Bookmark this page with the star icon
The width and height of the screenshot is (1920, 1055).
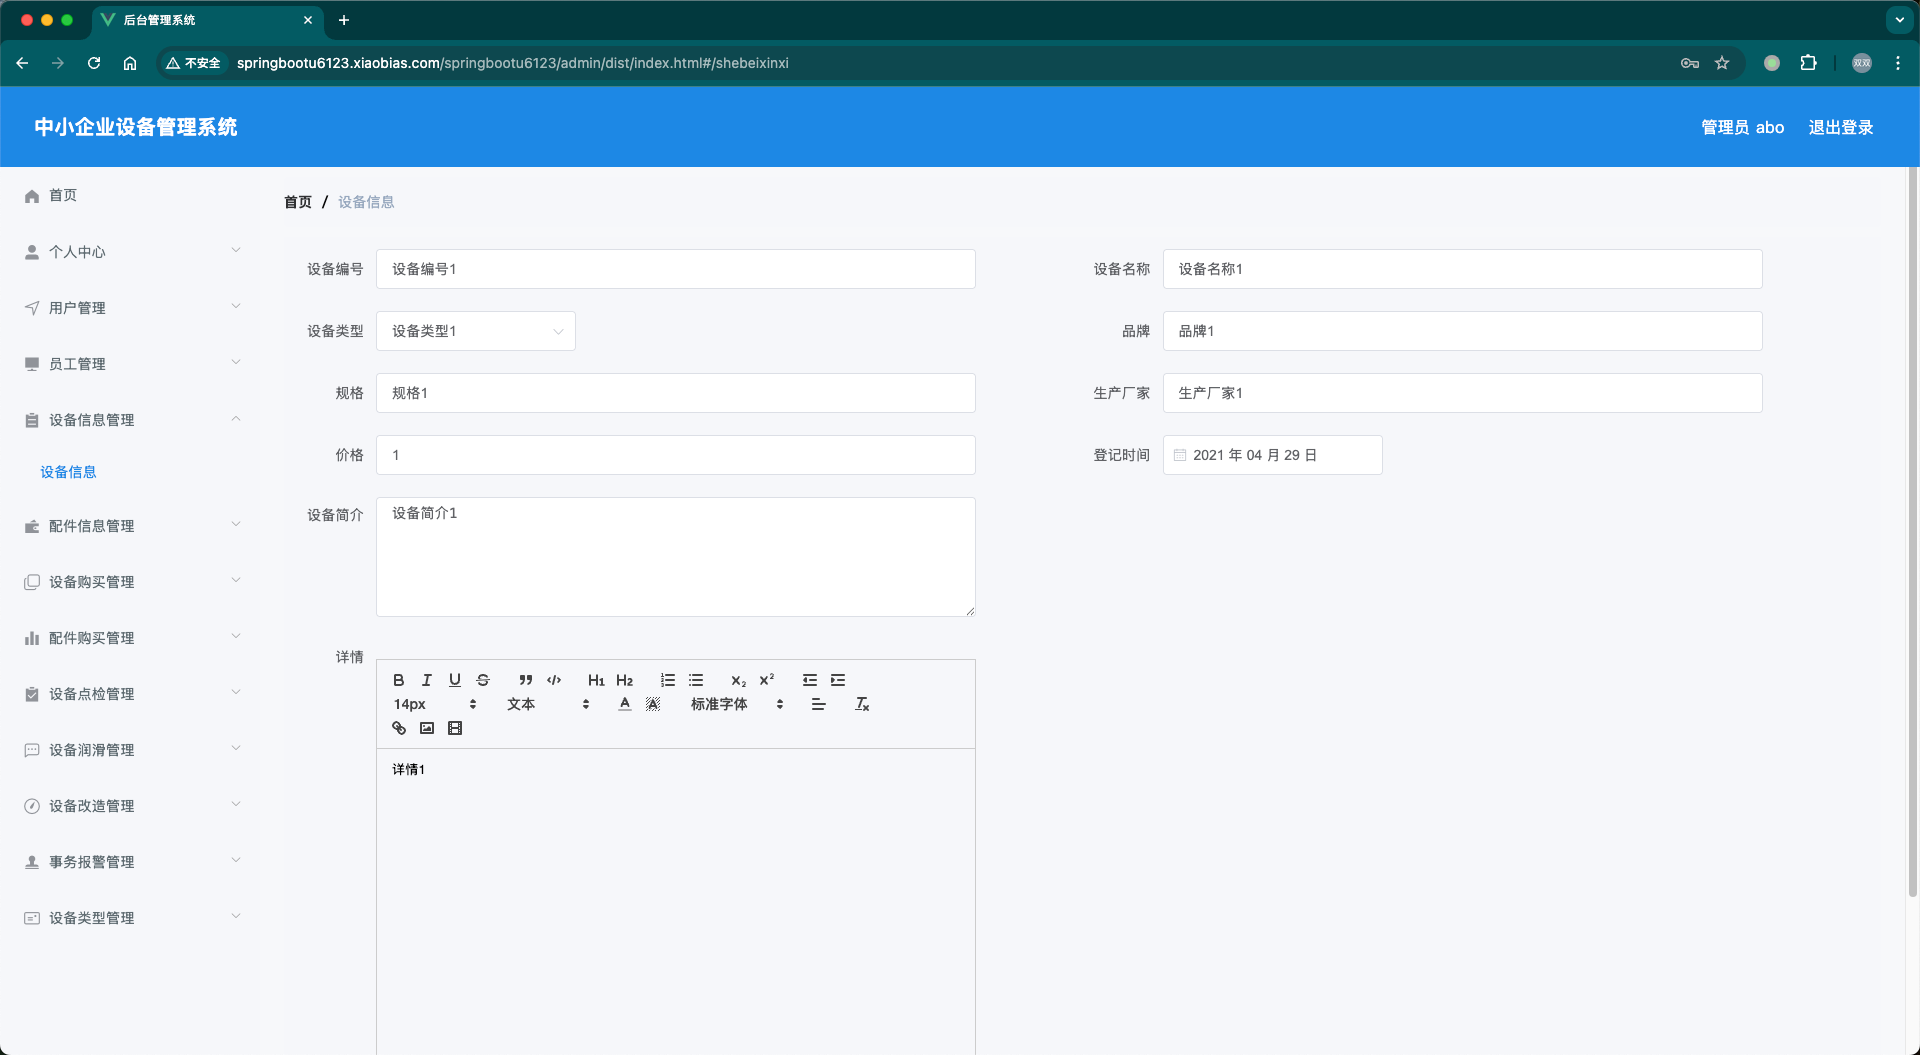pyautogui.click(x=1722, y=63)
